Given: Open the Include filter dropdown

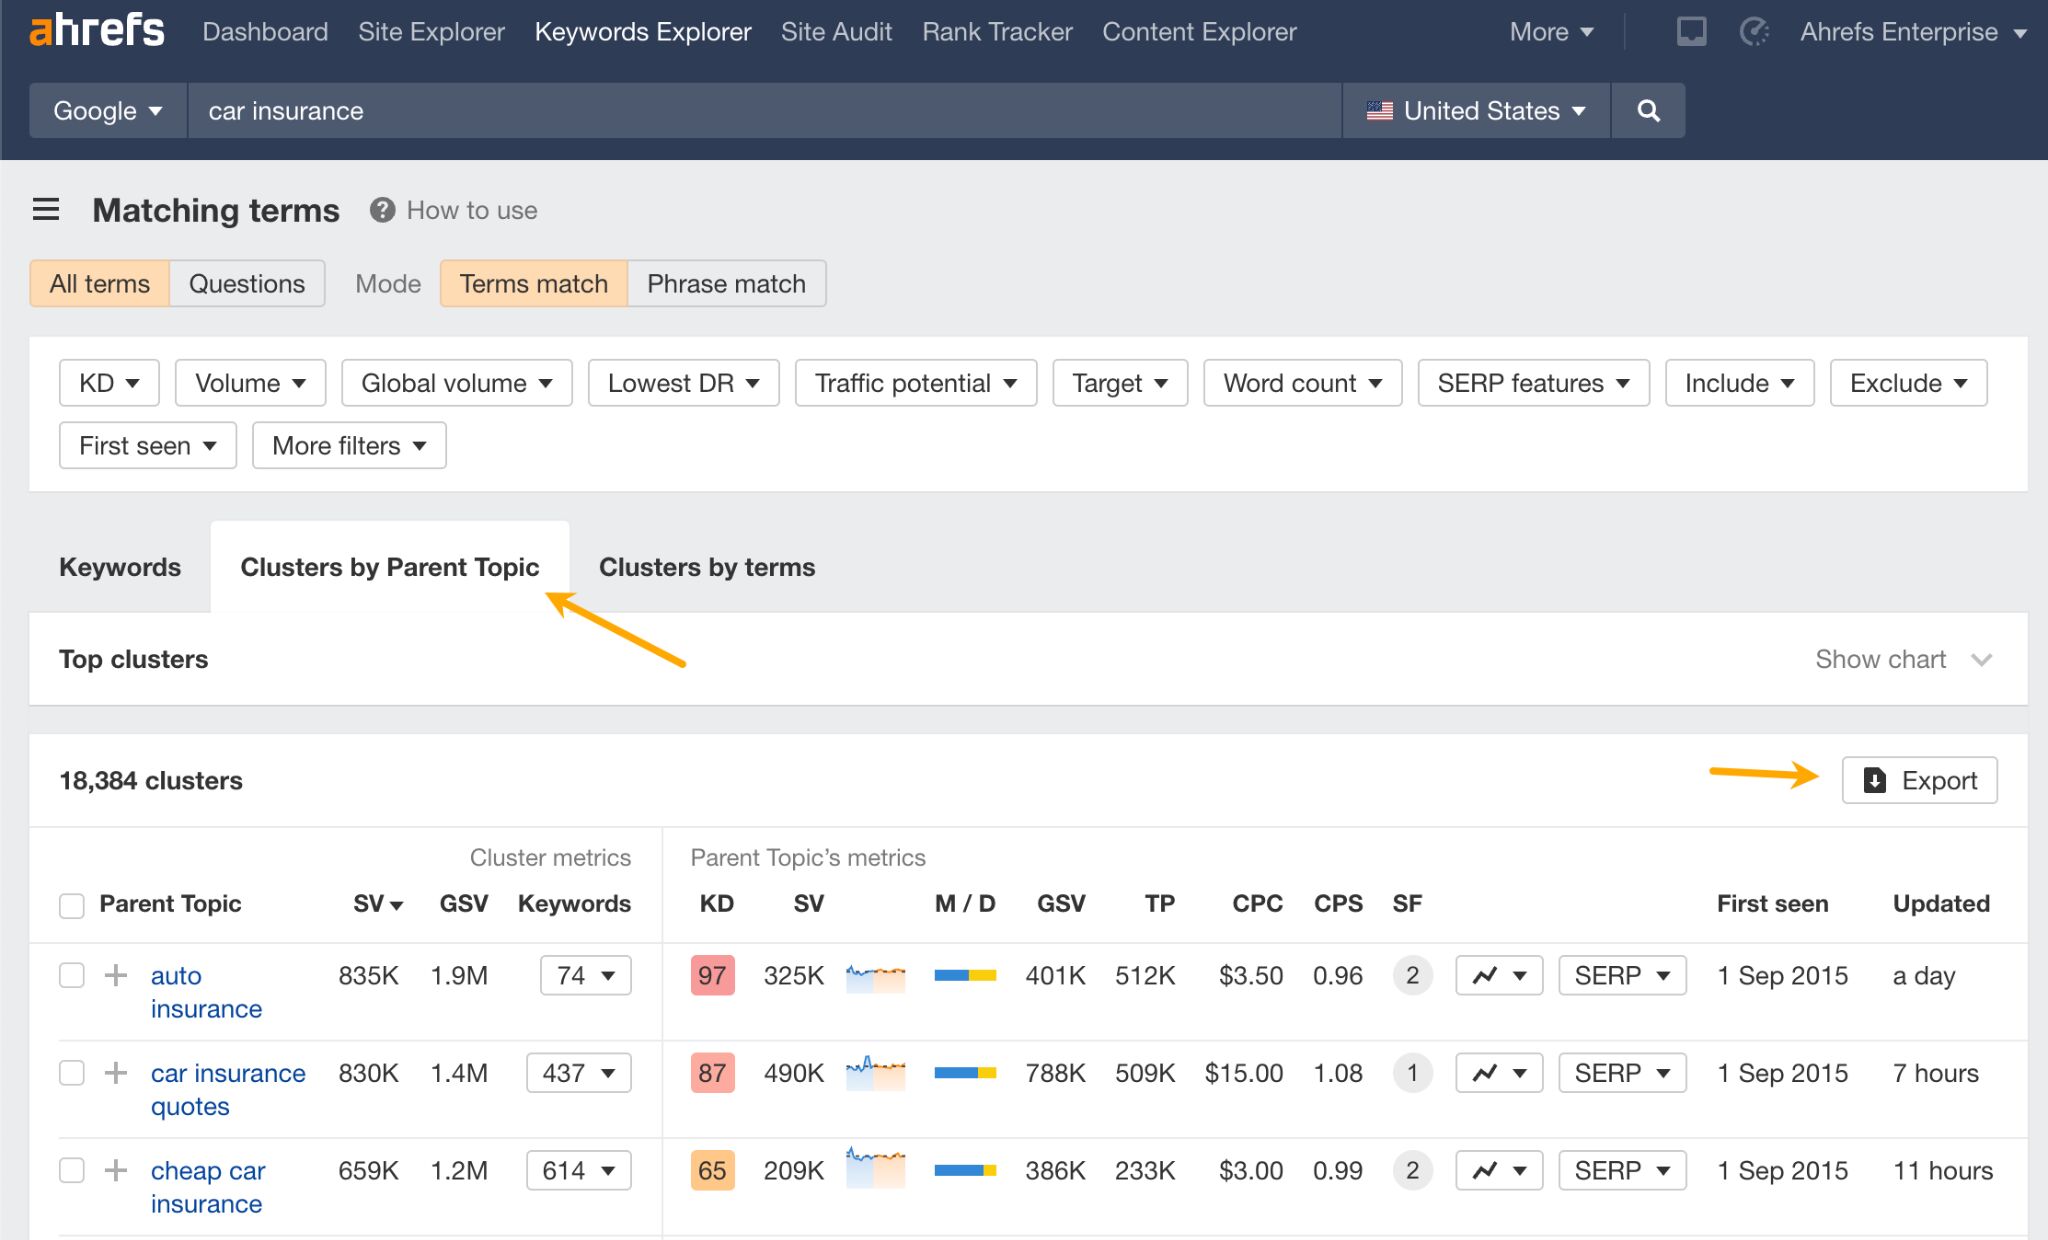Looking at the screenshot, I should click(x=1739, y=383).
